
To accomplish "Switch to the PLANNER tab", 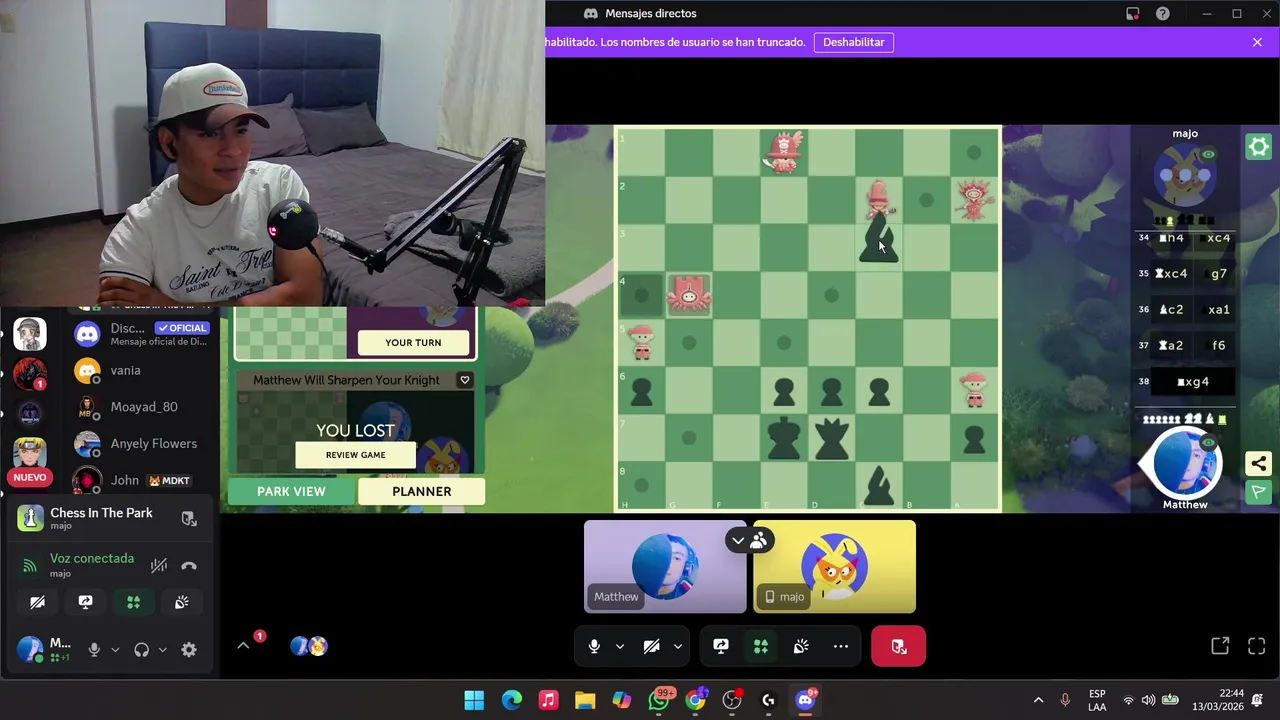I will 422,491.
